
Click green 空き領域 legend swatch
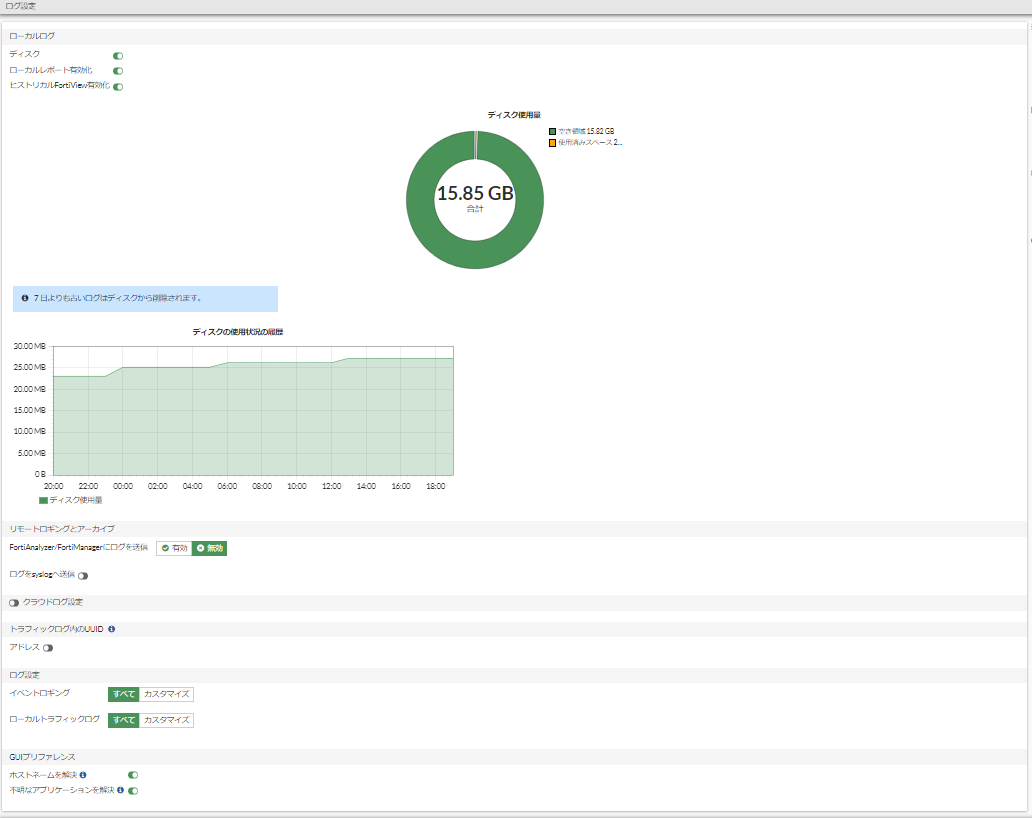point(552,132)
